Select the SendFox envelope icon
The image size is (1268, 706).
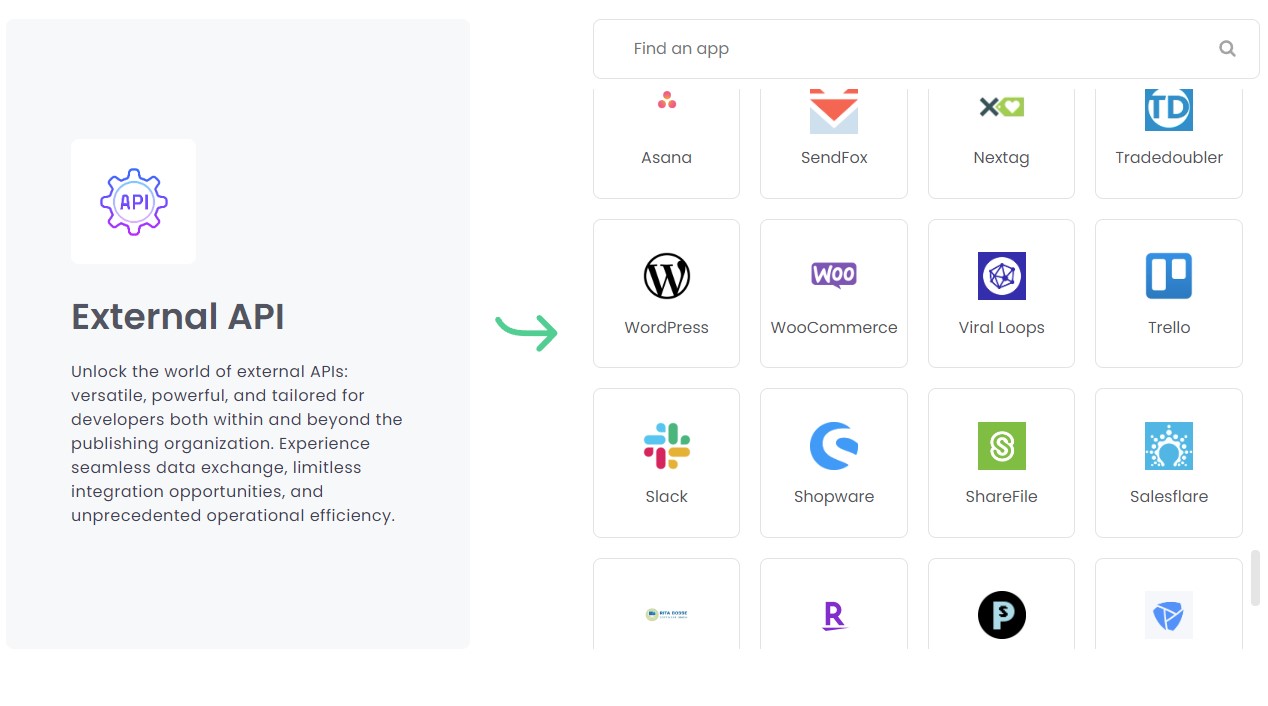(x=834, y=111)
